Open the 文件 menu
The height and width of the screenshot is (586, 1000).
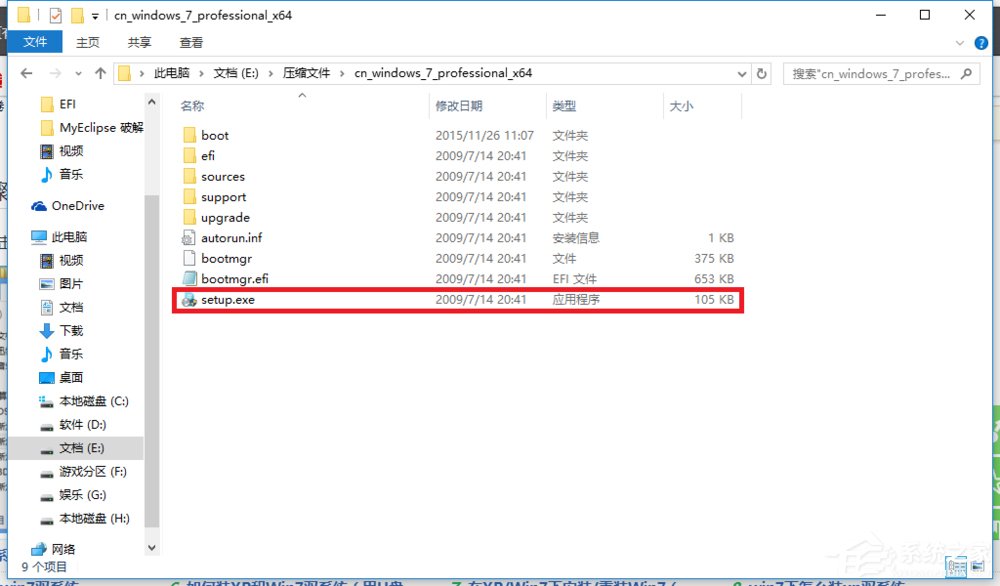pyautogui.click(x=36, y=42)
